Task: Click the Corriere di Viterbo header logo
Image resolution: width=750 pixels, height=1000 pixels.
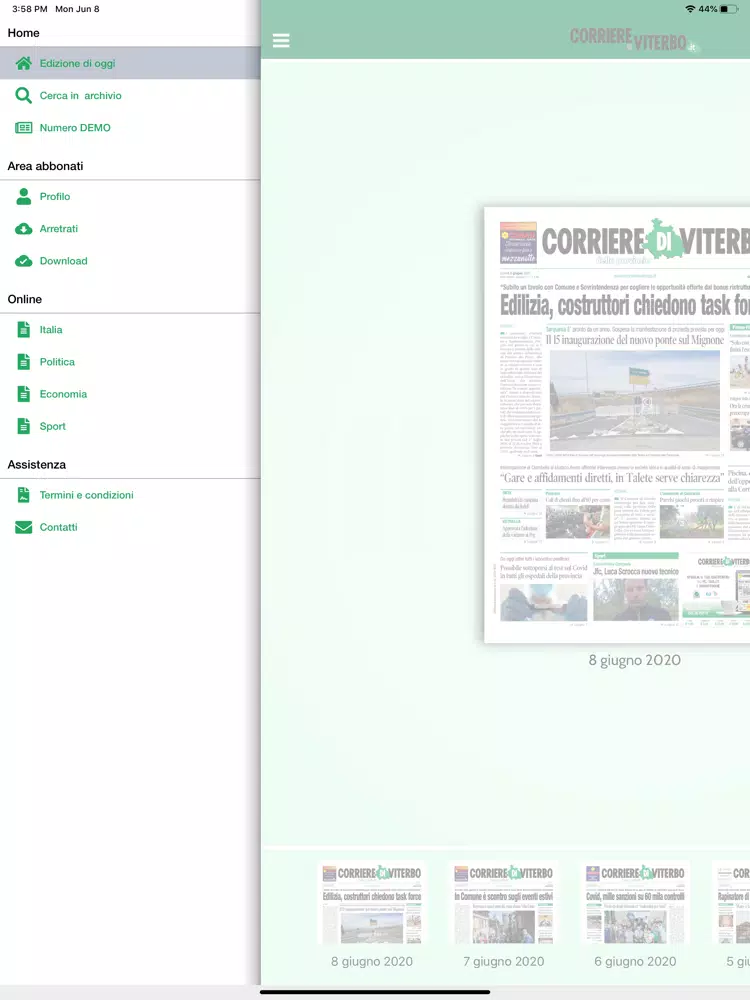Action: (635, 40)
